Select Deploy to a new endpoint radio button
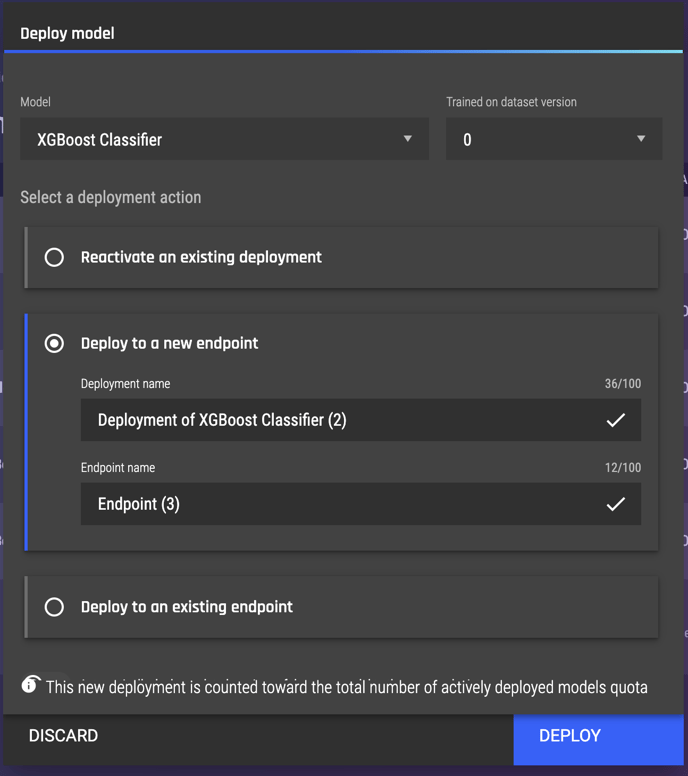This screenshot has width=688, height=776. (54, 343)
